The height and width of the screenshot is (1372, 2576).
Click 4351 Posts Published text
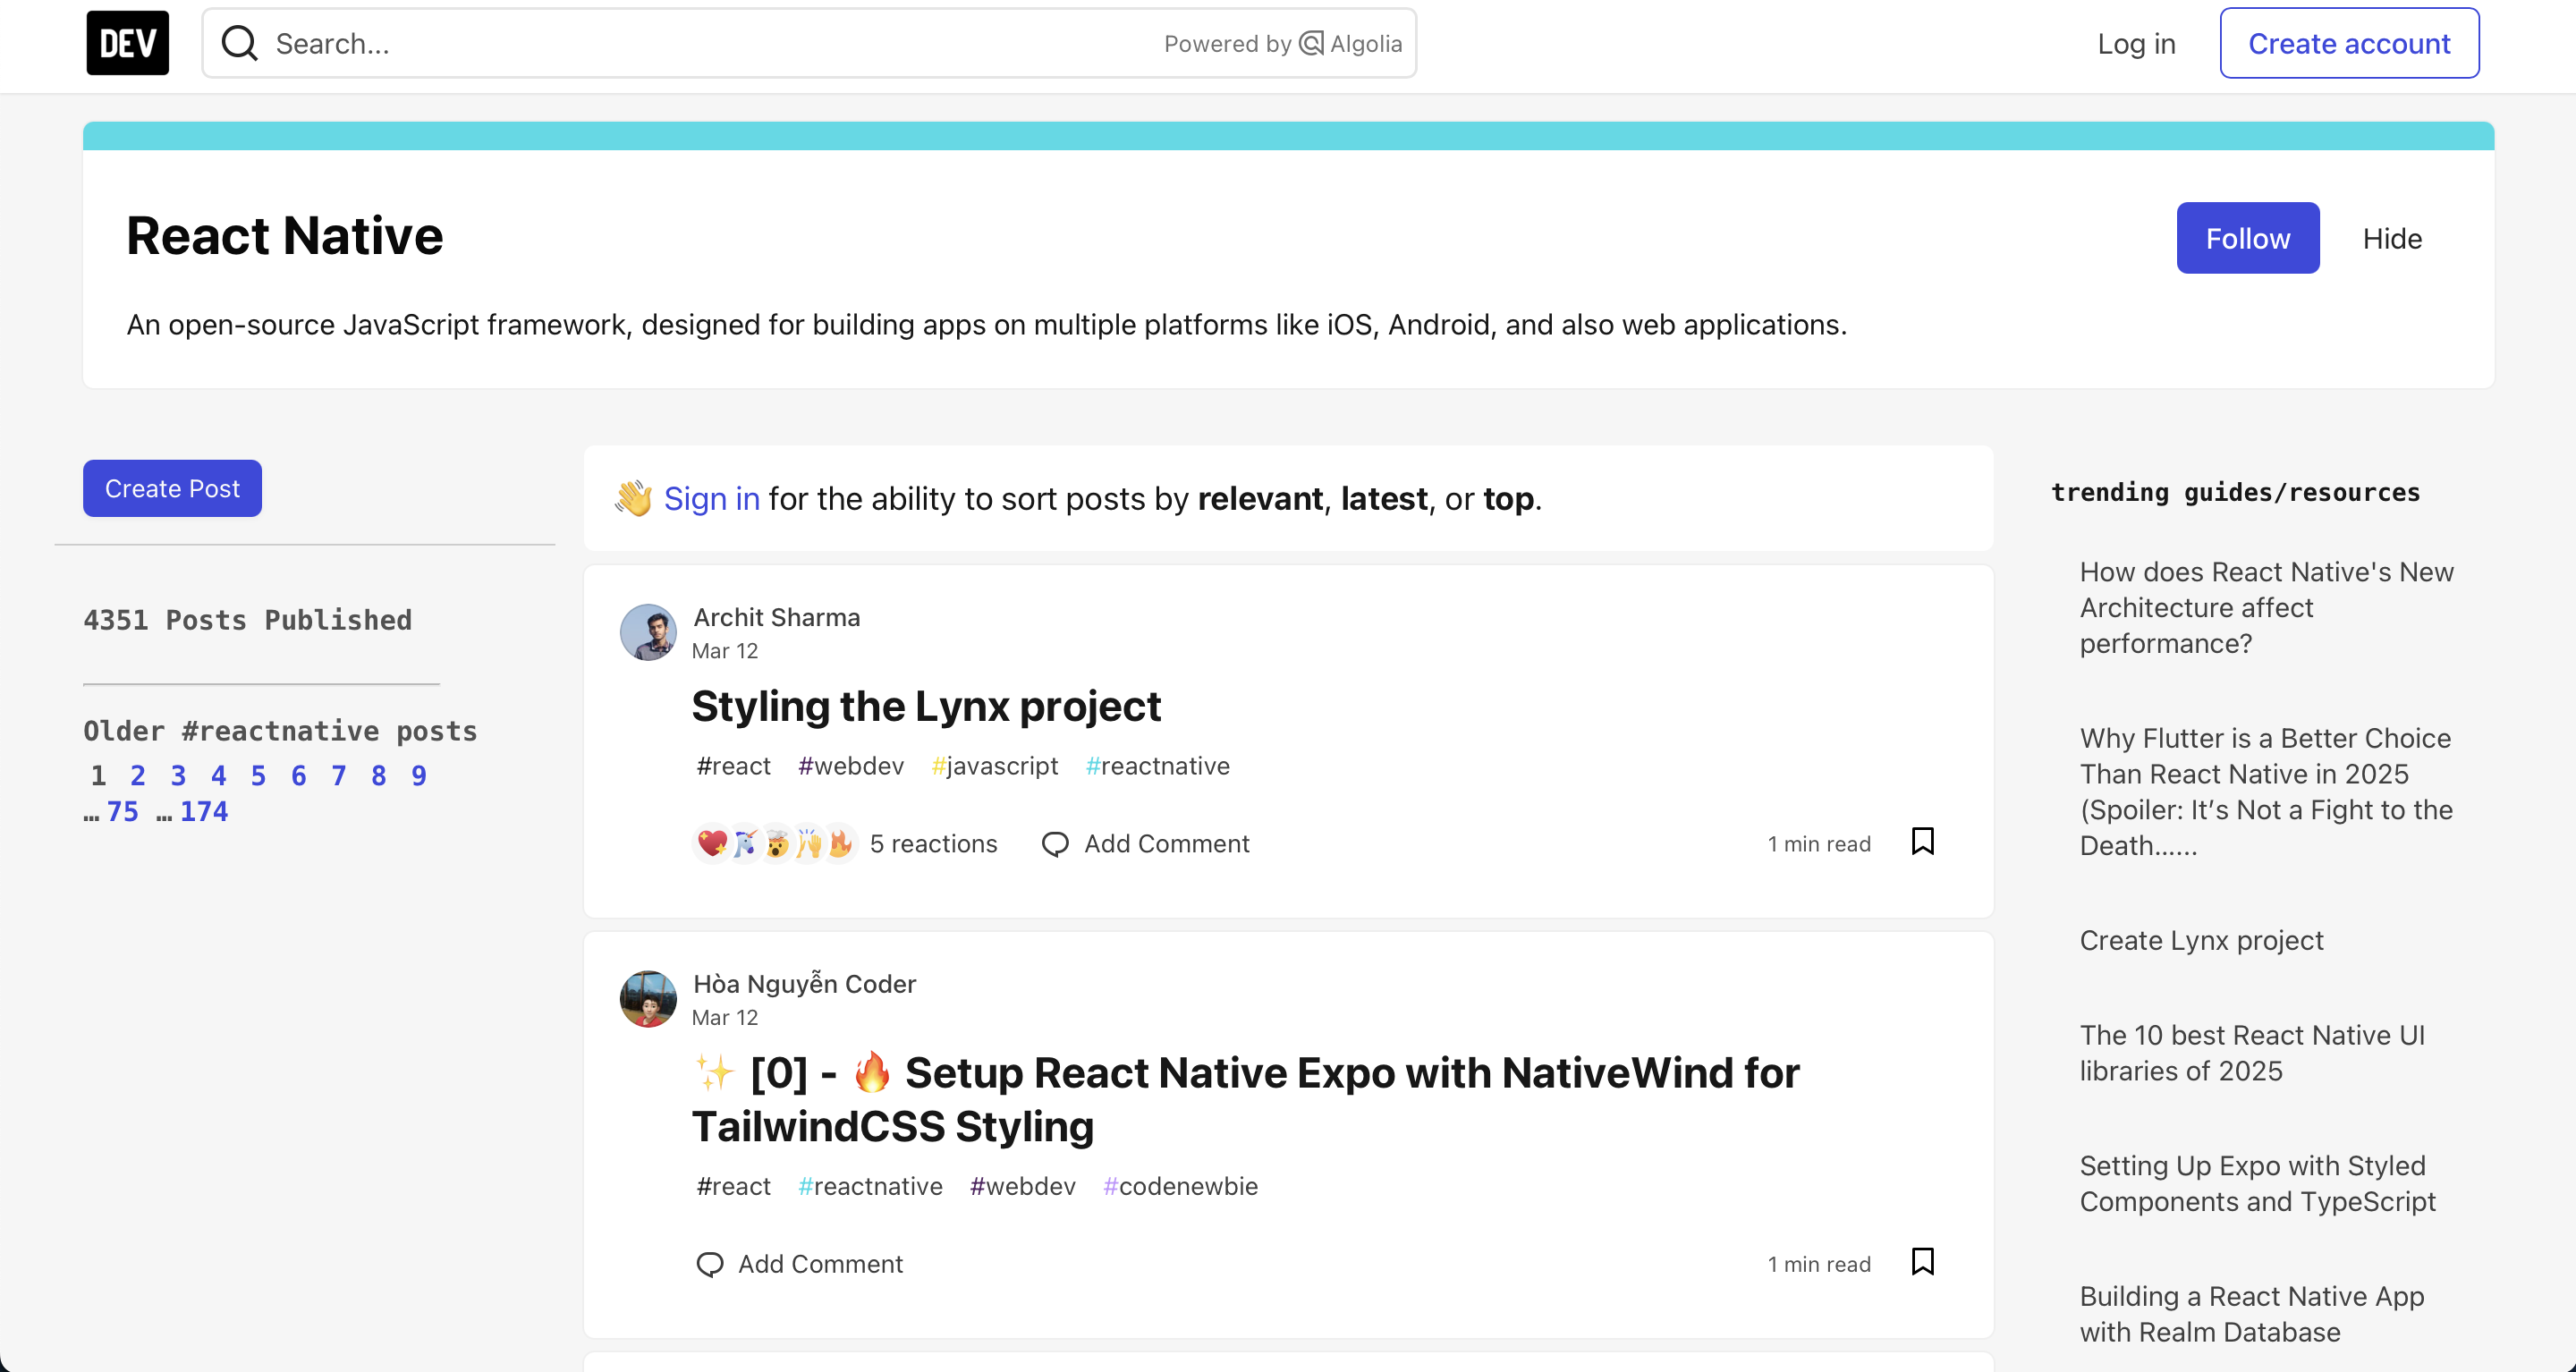pyautogui.click(x=247, y=621)
